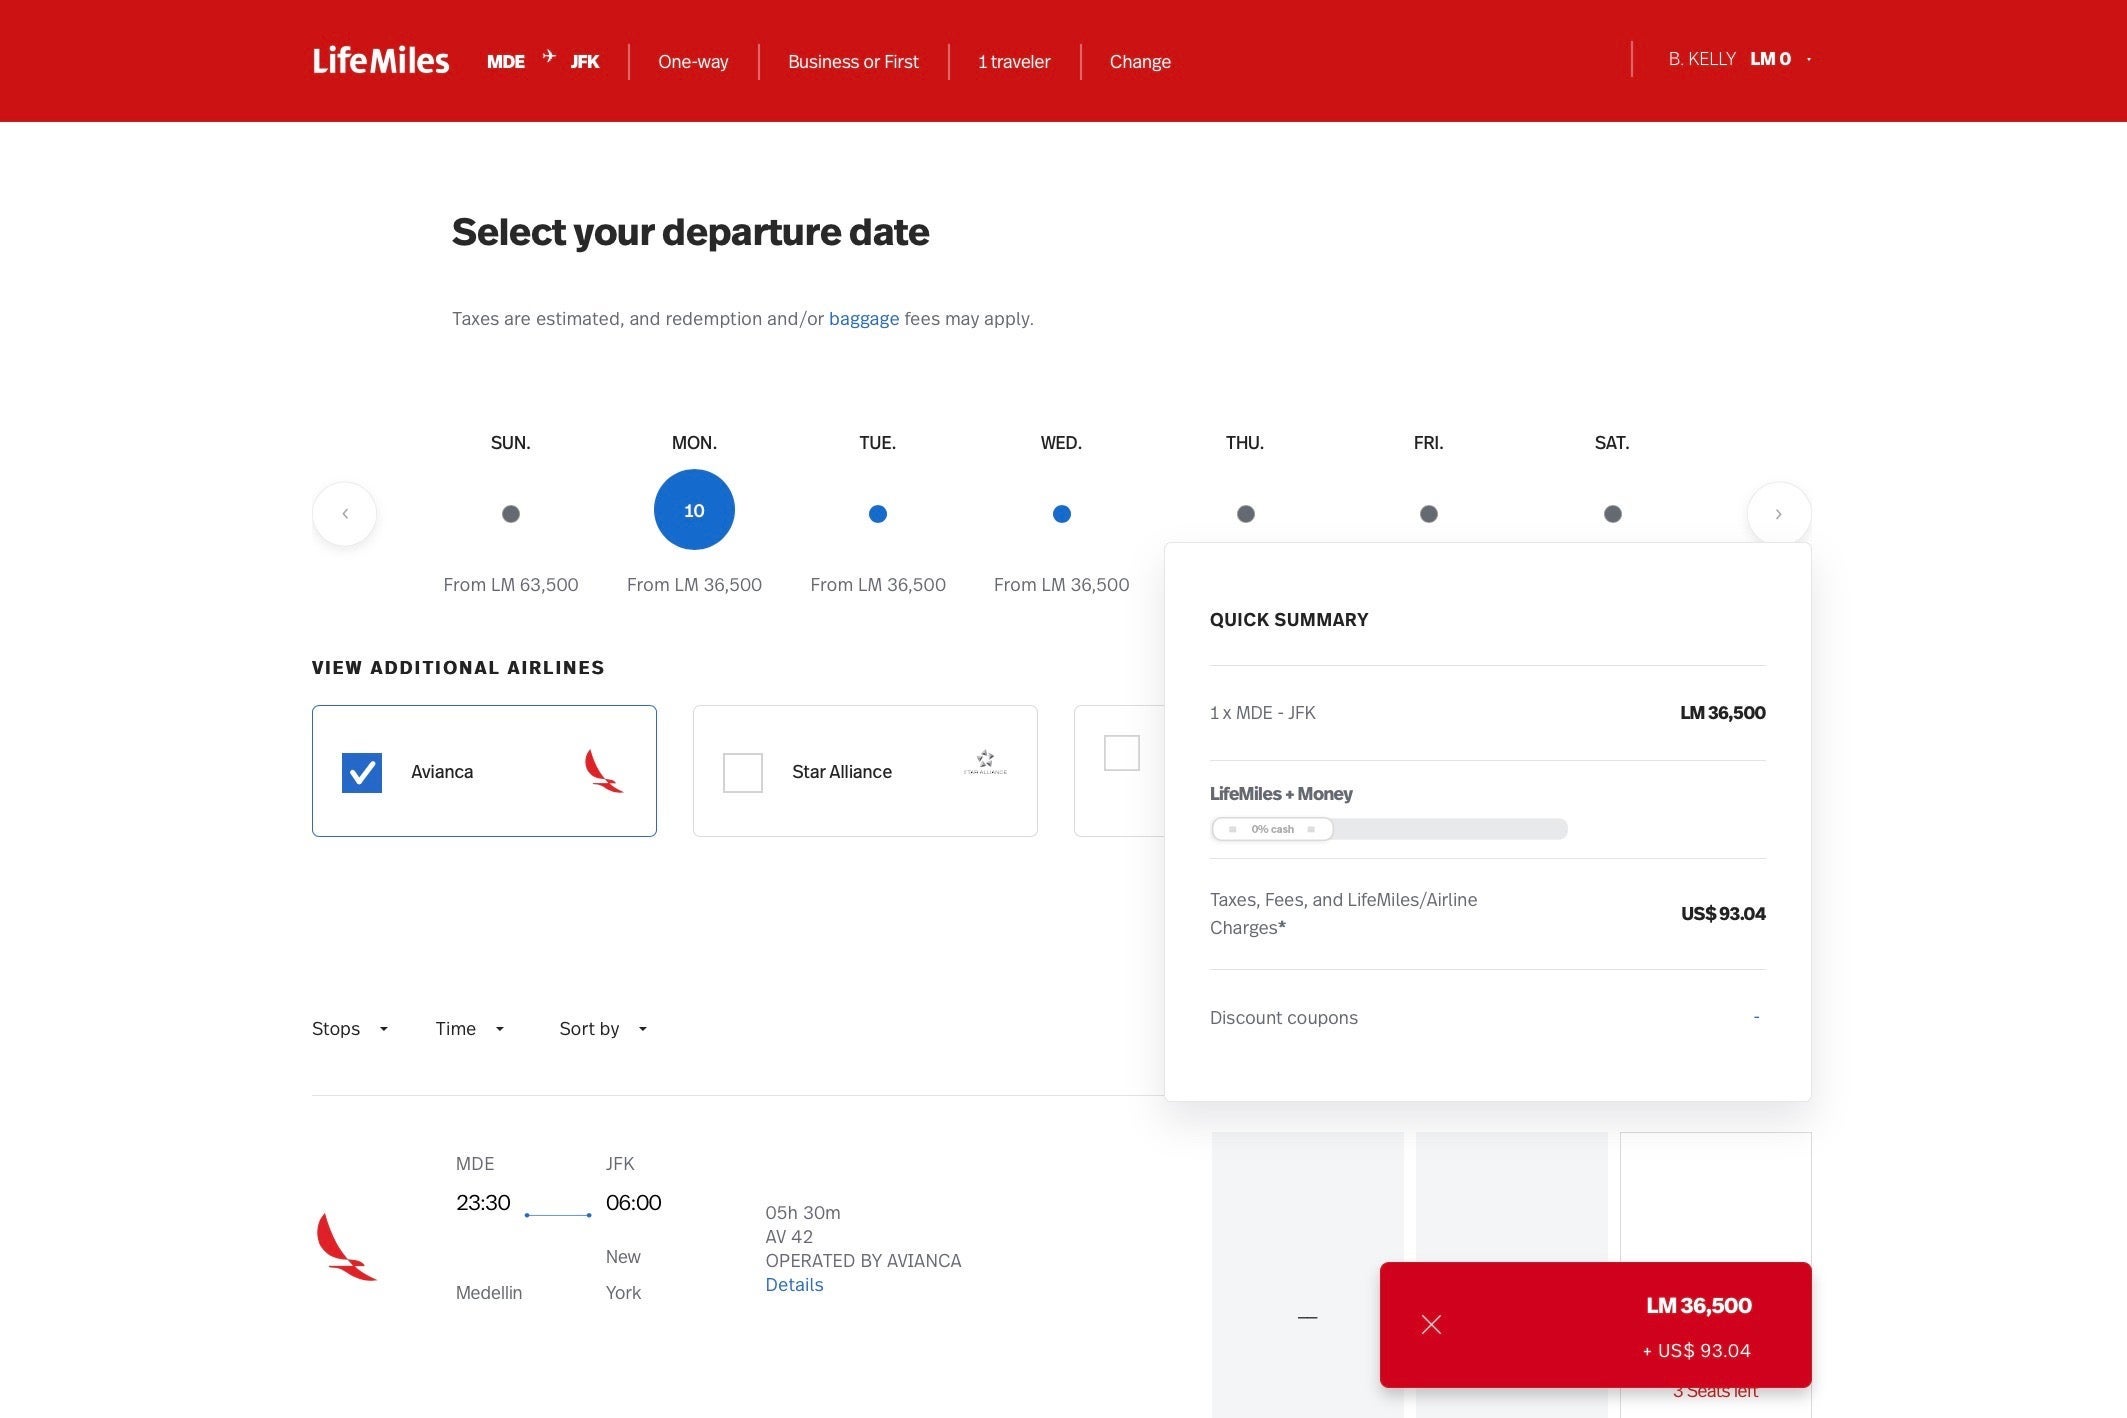
Task: Select Friday date dot
Action: point(1428,514)
